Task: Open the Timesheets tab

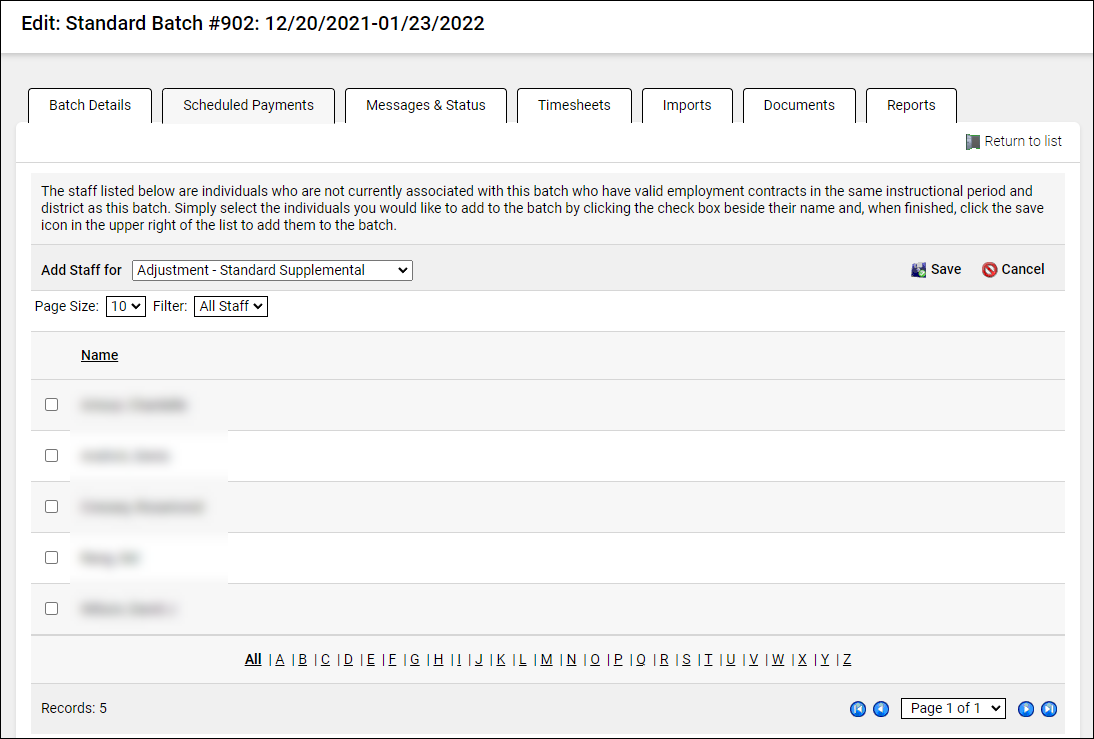Action: point(574,105)
